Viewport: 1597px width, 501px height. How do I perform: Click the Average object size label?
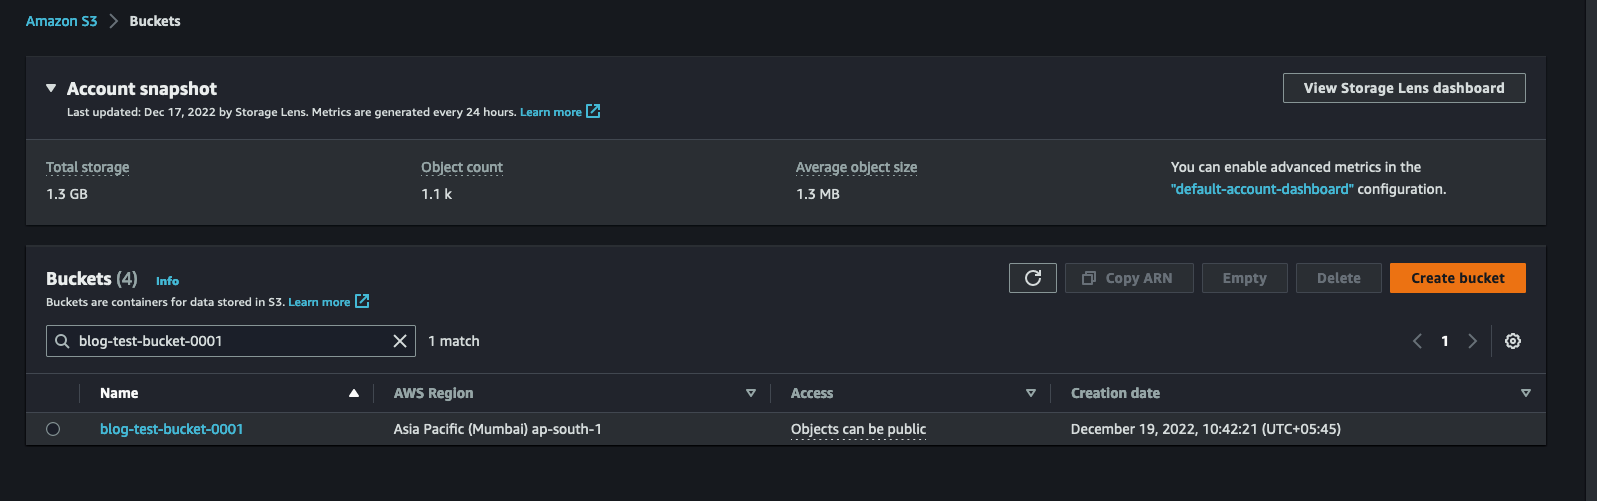856,167
